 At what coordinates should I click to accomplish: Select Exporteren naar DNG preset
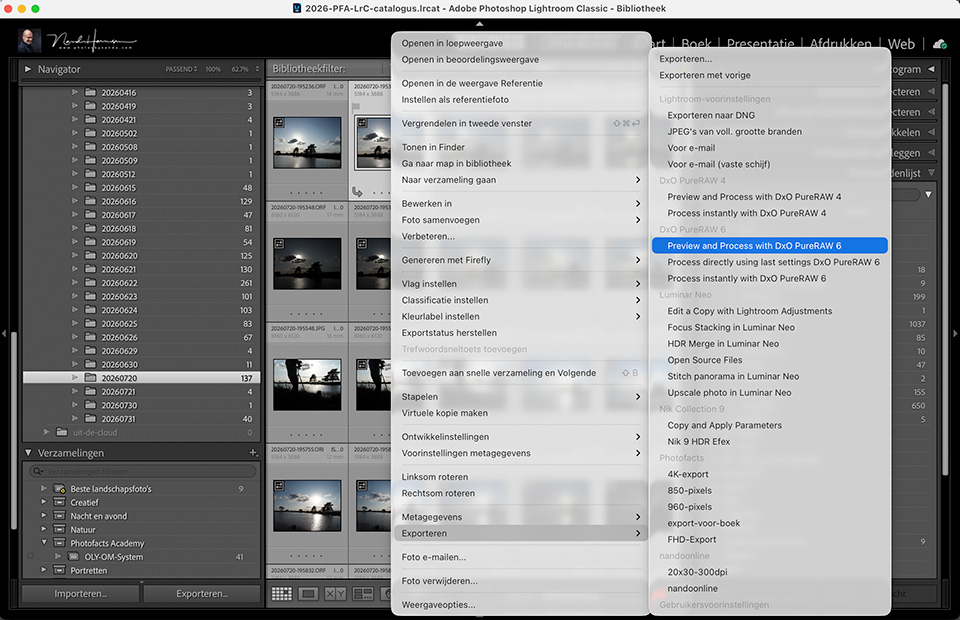click(770, 115)
